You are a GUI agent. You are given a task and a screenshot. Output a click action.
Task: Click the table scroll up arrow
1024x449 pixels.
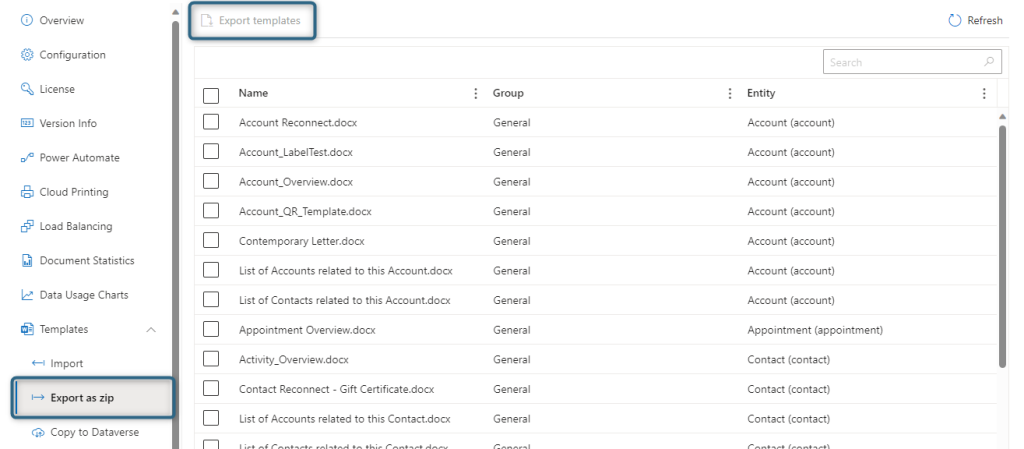1003,116
